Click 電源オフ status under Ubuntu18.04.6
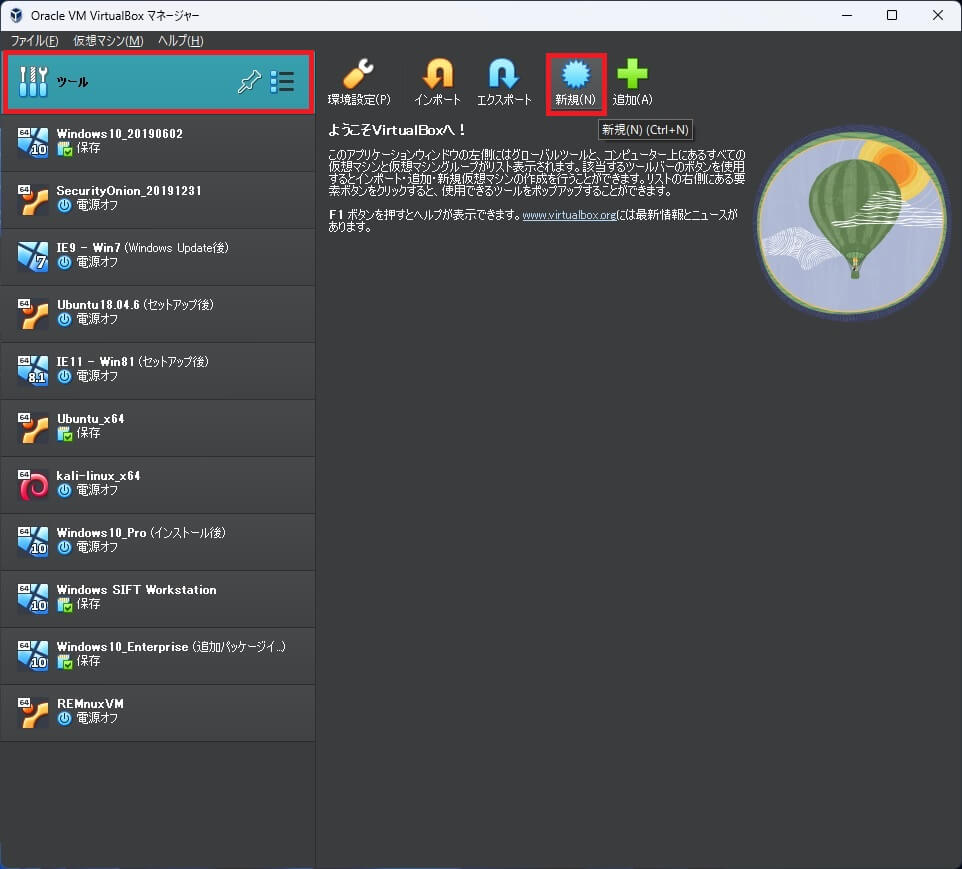962x869 pixels. 97,319
